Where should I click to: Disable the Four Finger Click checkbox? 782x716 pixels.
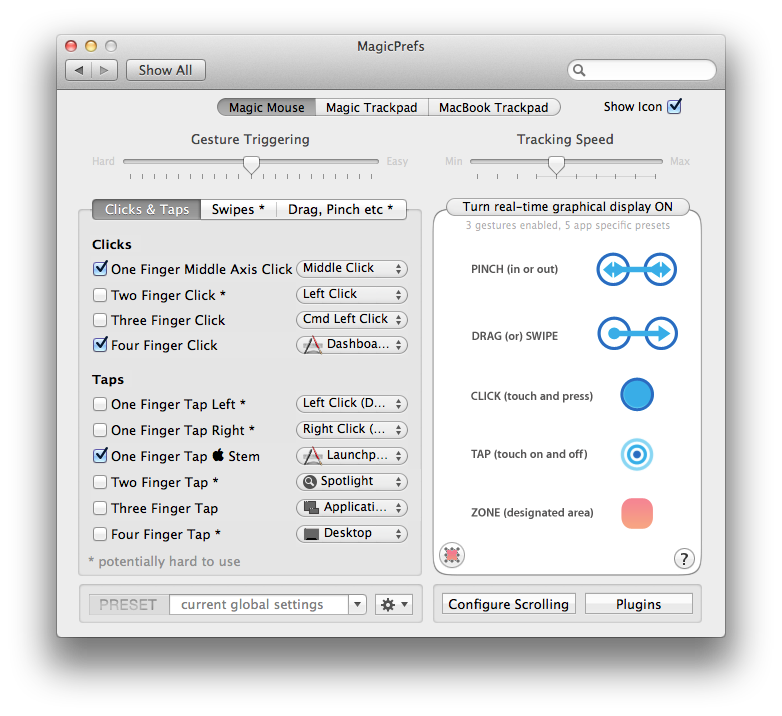(x=100, y=345)
